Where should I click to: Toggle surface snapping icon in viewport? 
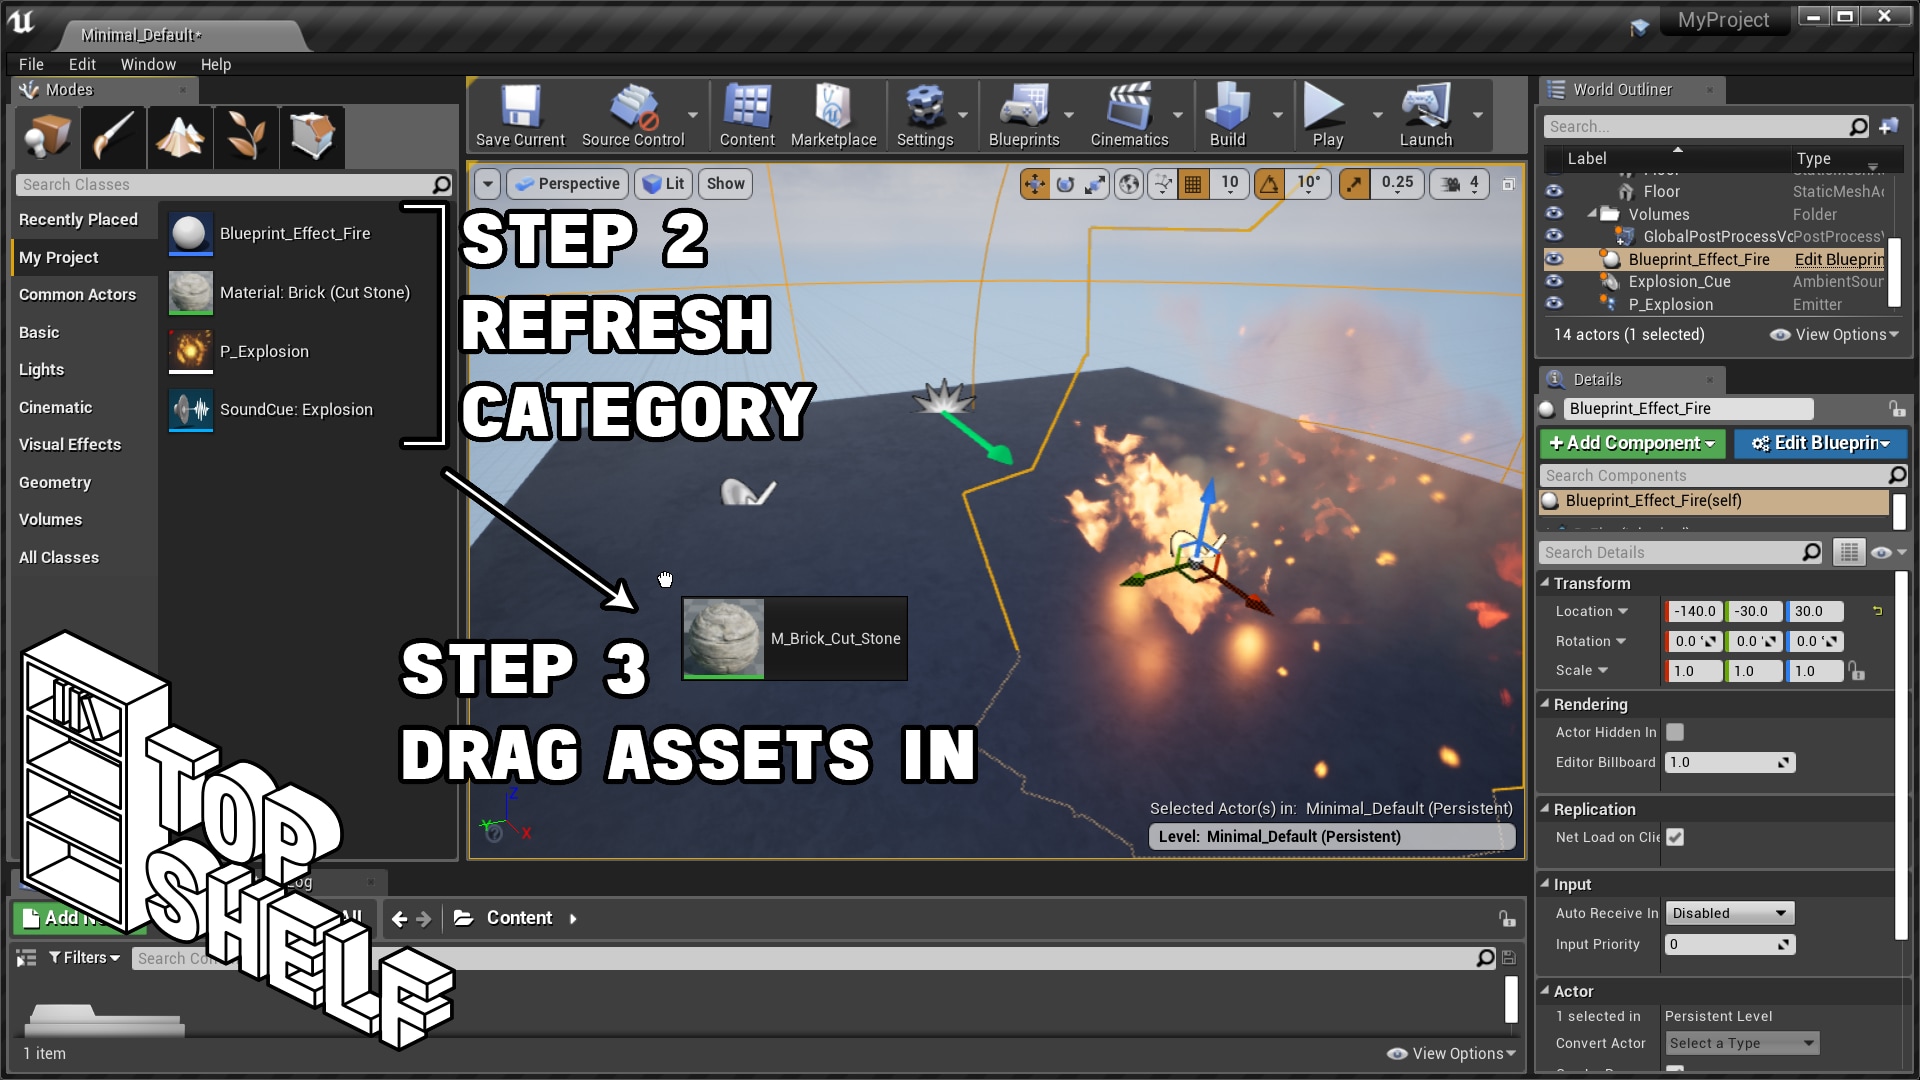pyautogui.click(x=1162, y=184)
